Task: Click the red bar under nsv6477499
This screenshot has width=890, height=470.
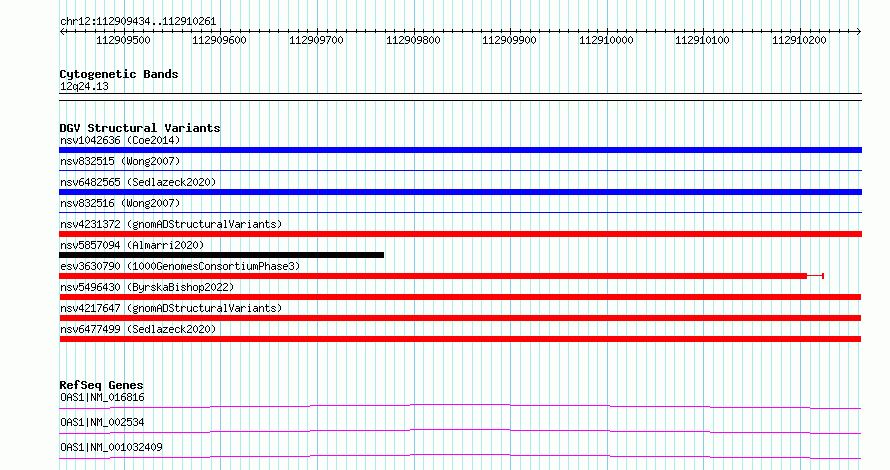Action: (x=460, y=339)
